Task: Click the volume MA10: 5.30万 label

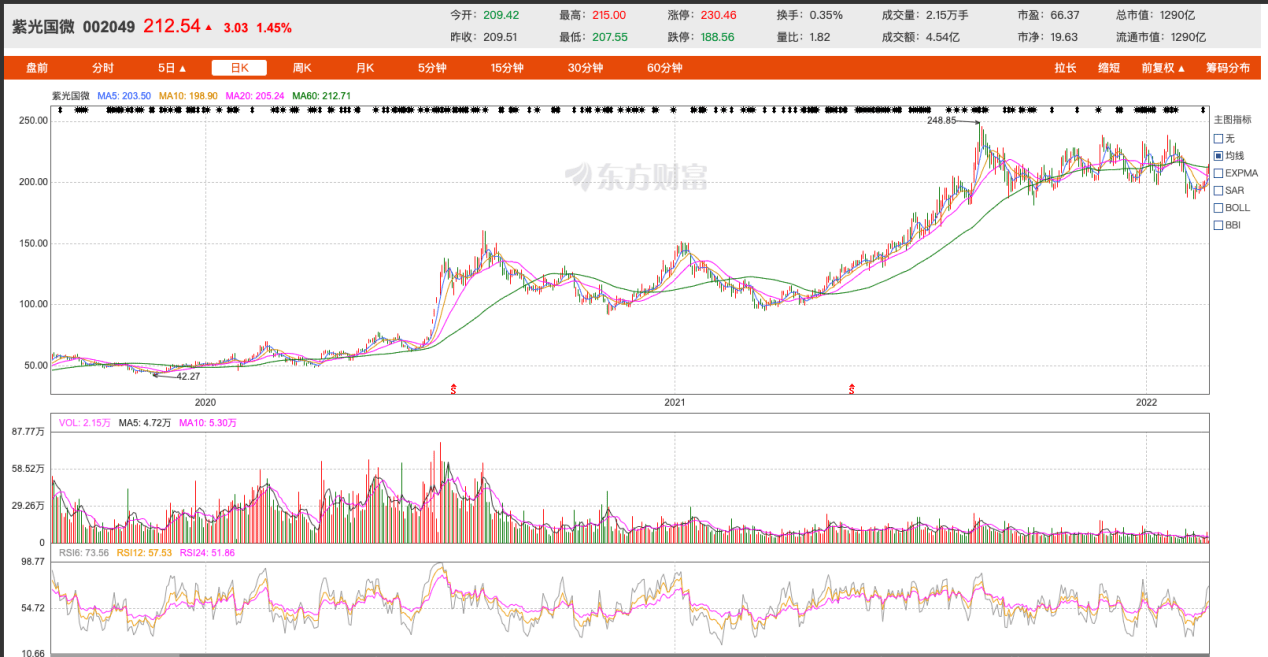Action: (208, 423)
